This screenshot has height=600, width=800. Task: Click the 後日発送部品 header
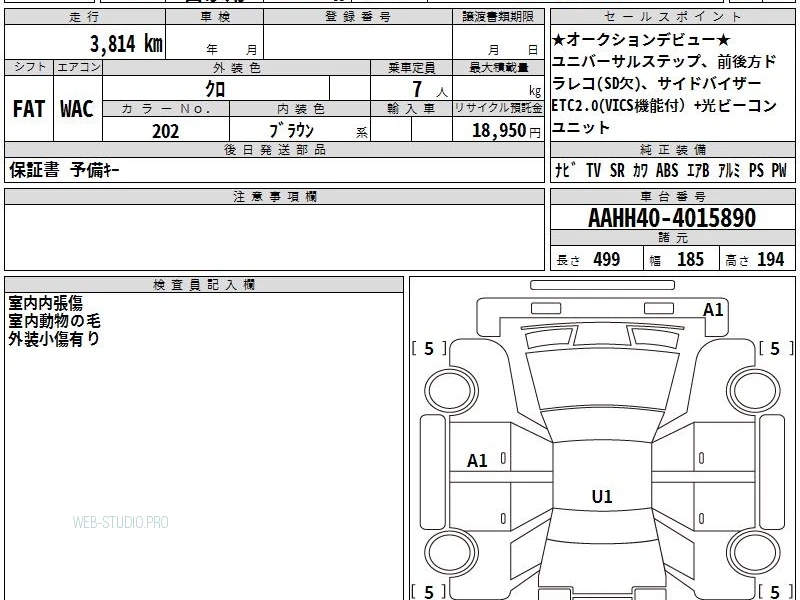[274, 149]
